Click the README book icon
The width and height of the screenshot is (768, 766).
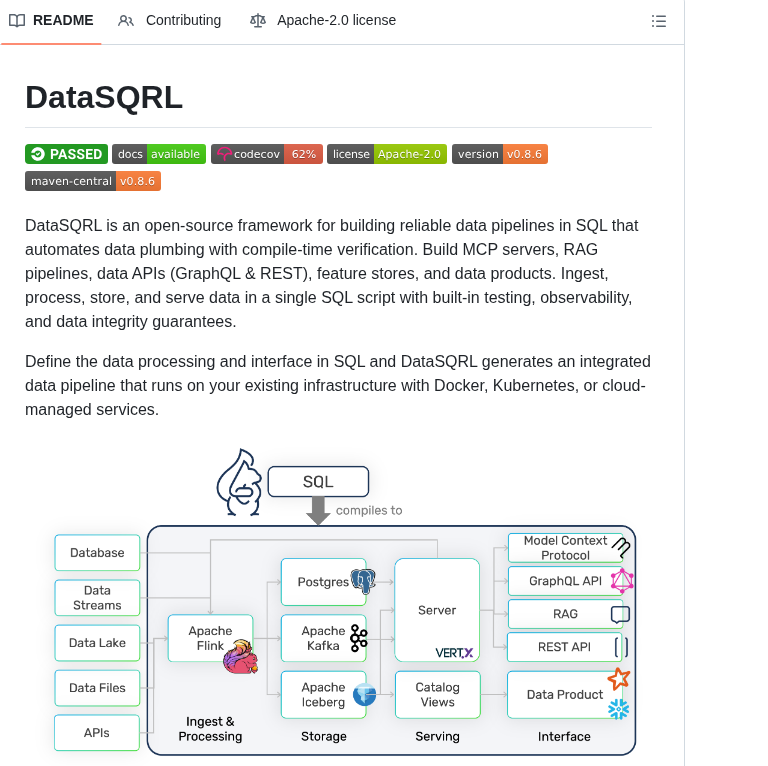[17, 21]
